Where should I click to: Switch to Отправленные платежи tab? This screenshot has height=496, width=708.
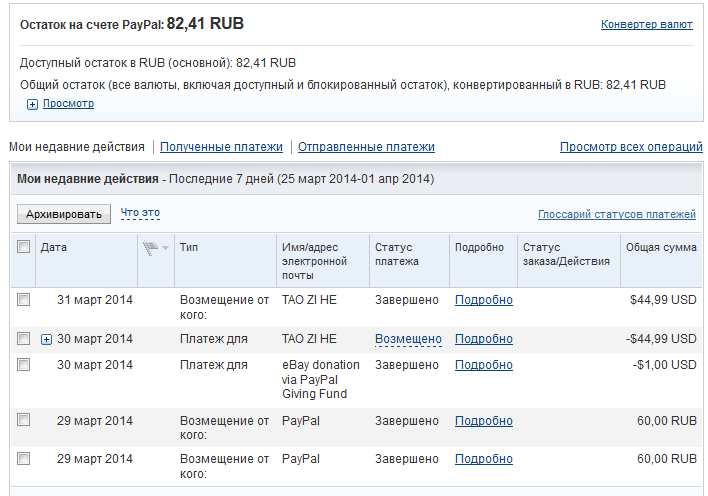(x=366, y=147)
